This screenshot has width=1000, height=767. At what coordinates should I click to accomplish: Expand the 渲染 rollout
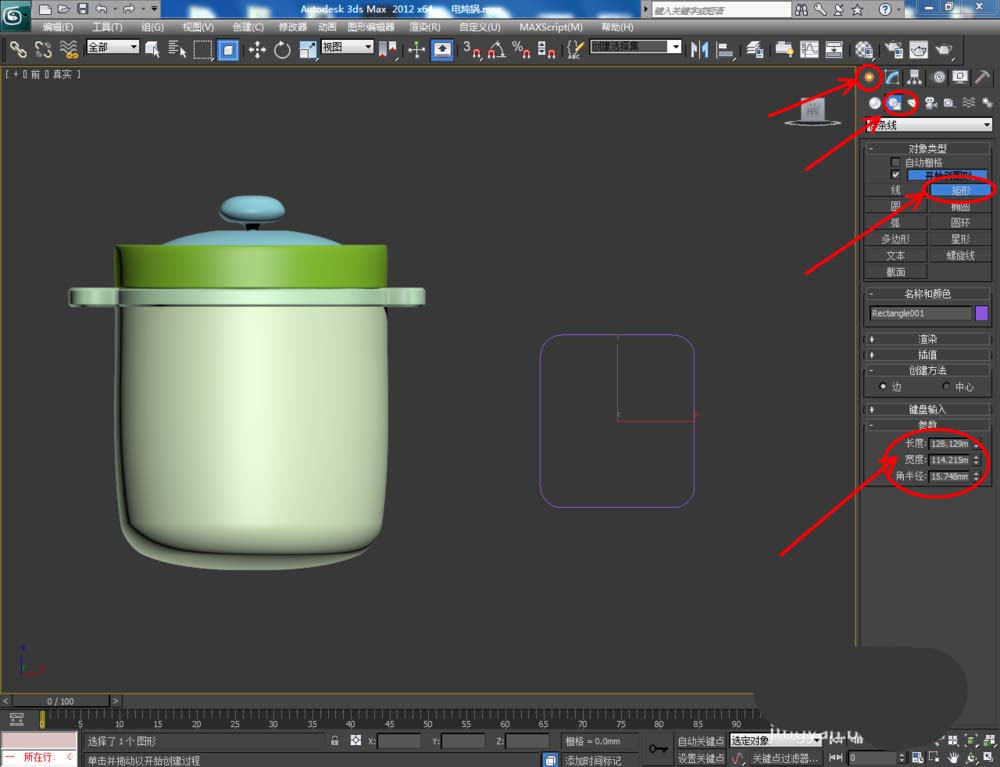pos(927,339)
